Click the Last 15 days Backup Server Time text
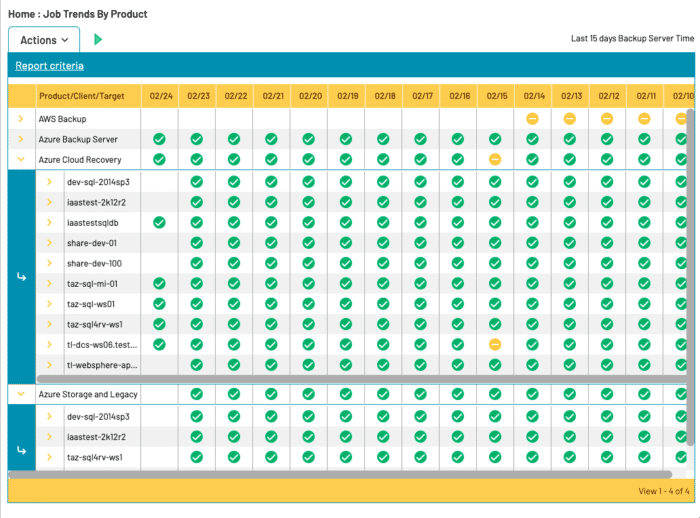Viewport: 700px width, 518px height. click(x=632, y=38)
